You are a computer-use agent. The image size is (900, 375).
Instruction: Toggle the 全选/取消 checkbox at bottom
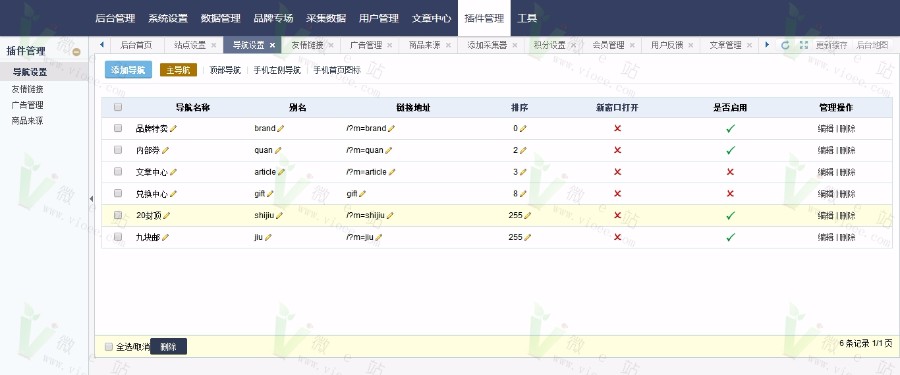(109, 347)
